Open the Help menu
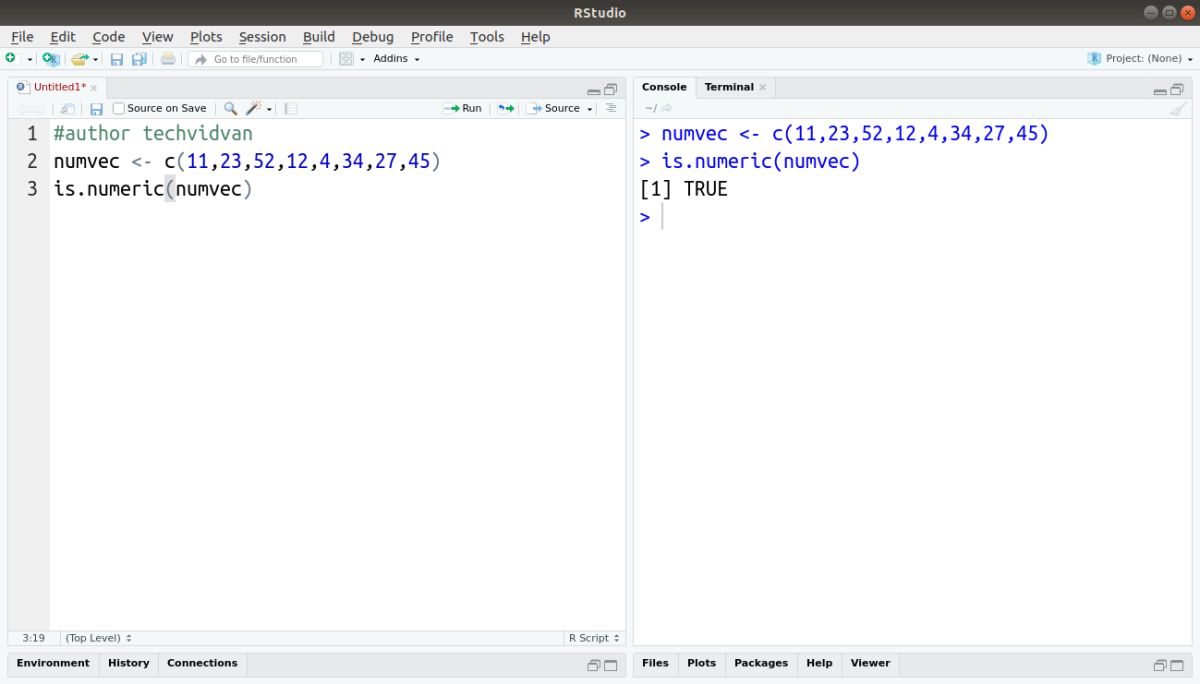Image resolution: width=1200 pixels, height=684 pixels. click(535, 37)
